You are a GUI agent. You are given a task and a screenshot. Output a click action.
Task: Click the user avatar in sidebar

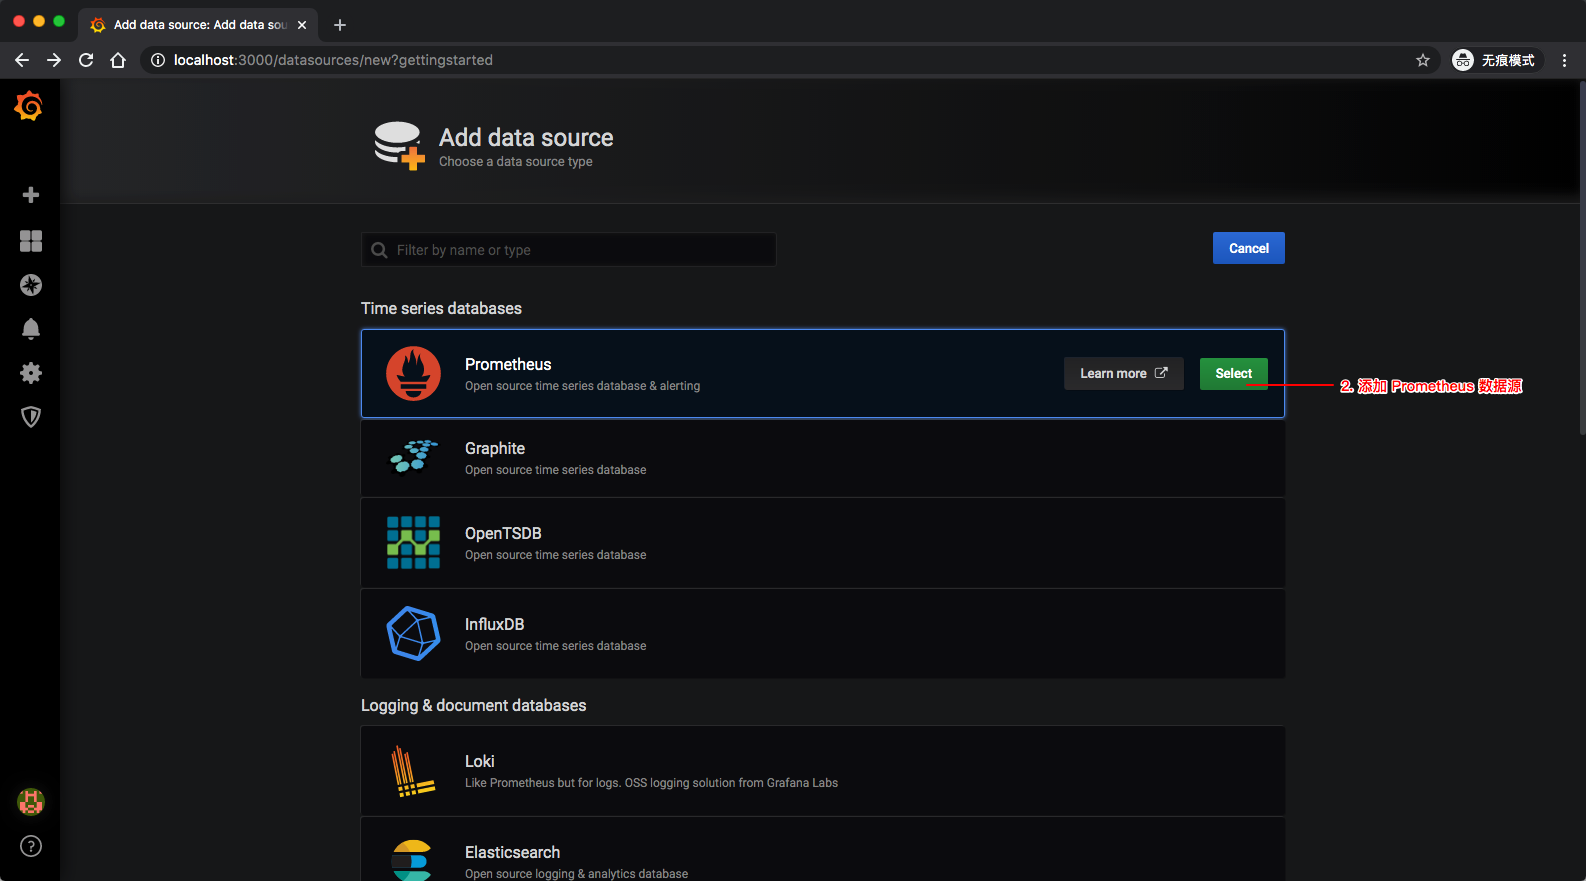31,801
